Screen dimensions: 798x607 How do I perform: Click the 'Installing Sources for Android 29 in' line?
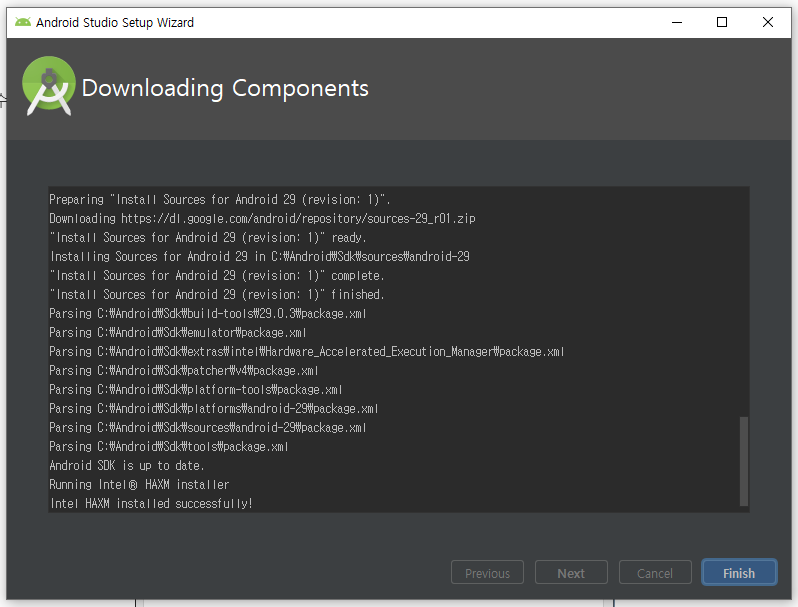pos(260,256)
